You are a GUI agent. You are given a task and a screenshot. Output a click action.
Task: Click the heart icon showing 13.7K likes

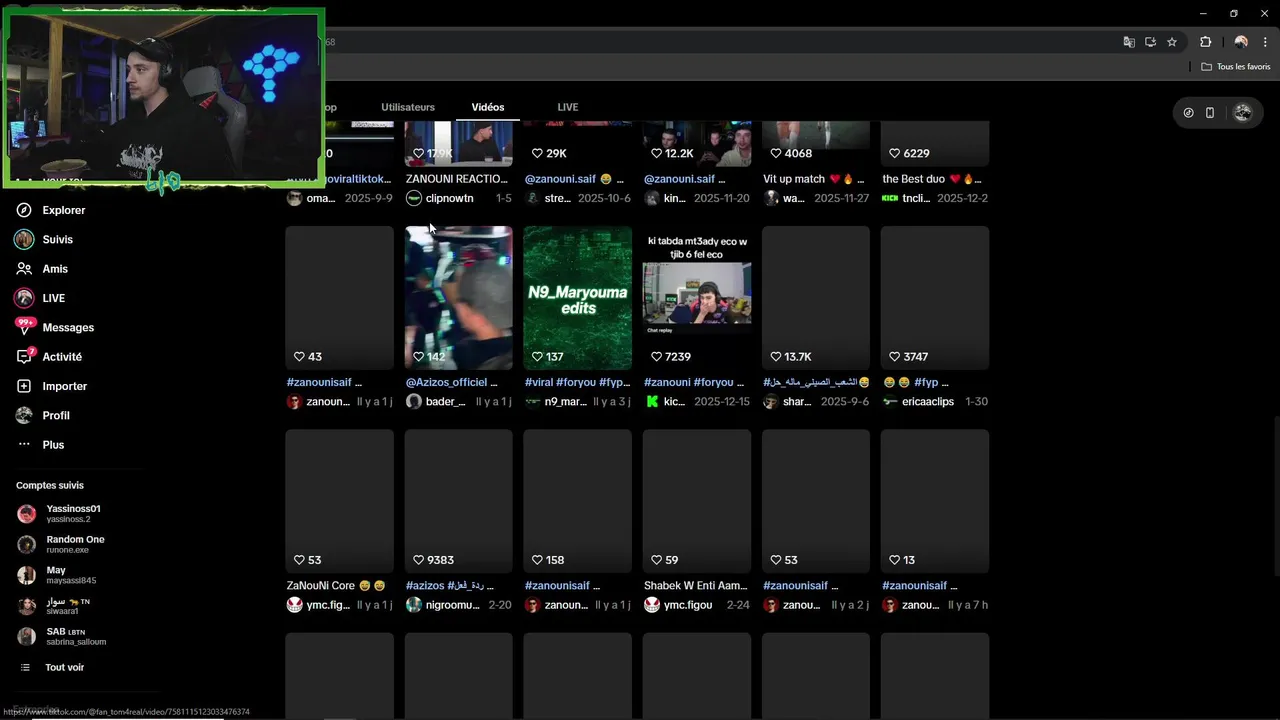(776, 357)
